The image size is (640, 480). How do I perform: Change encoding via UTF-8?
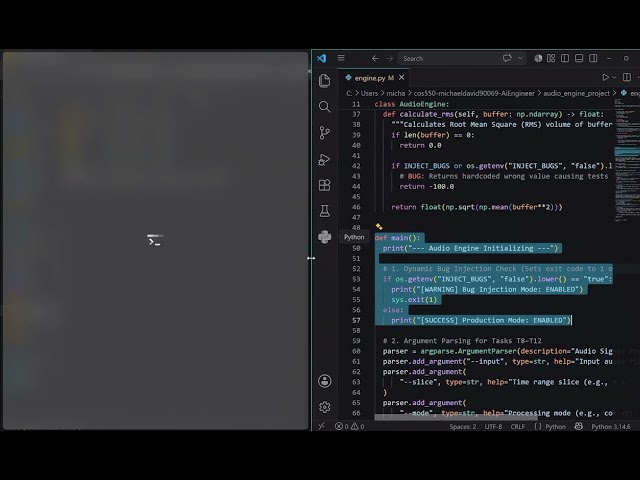[x=493, y=427]
